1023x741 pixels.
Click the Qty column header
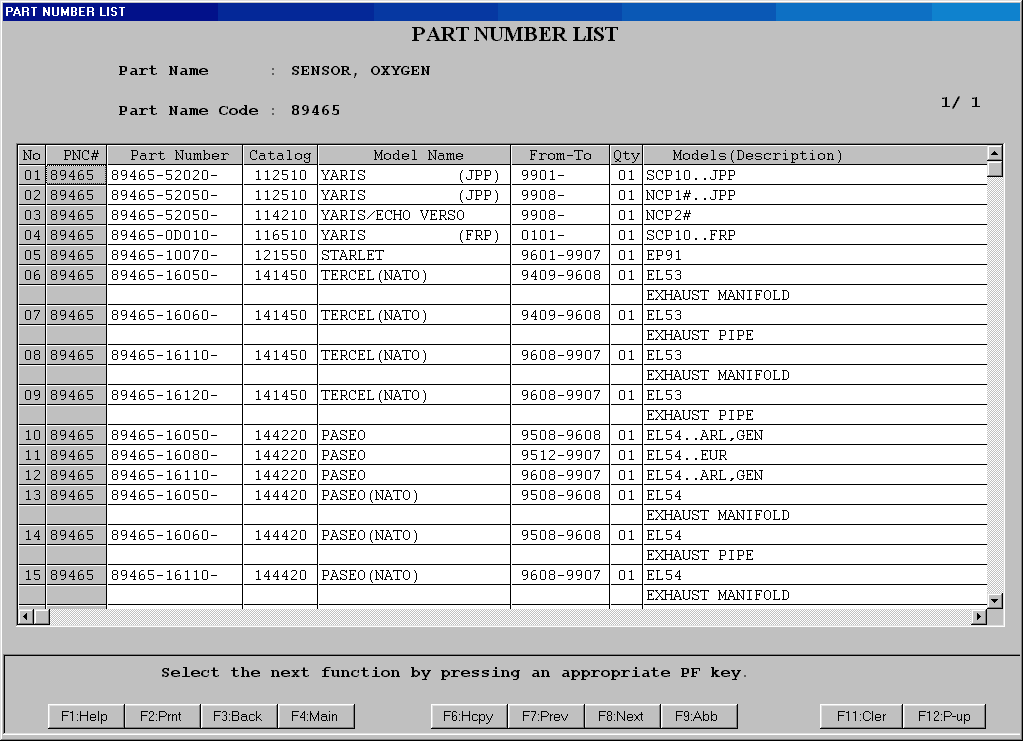[626, 155]
